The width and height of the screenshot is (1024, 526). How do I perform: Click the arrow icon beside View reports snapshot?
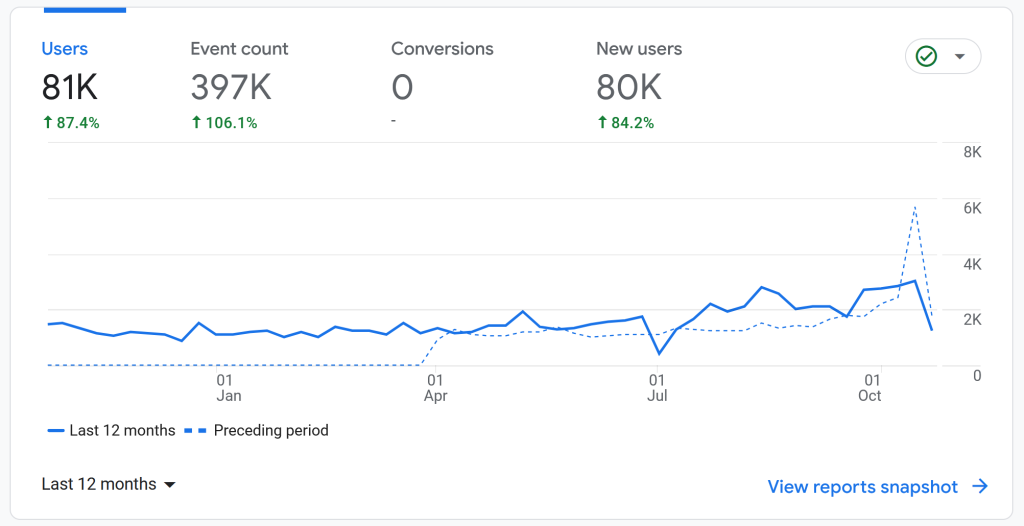980,487
